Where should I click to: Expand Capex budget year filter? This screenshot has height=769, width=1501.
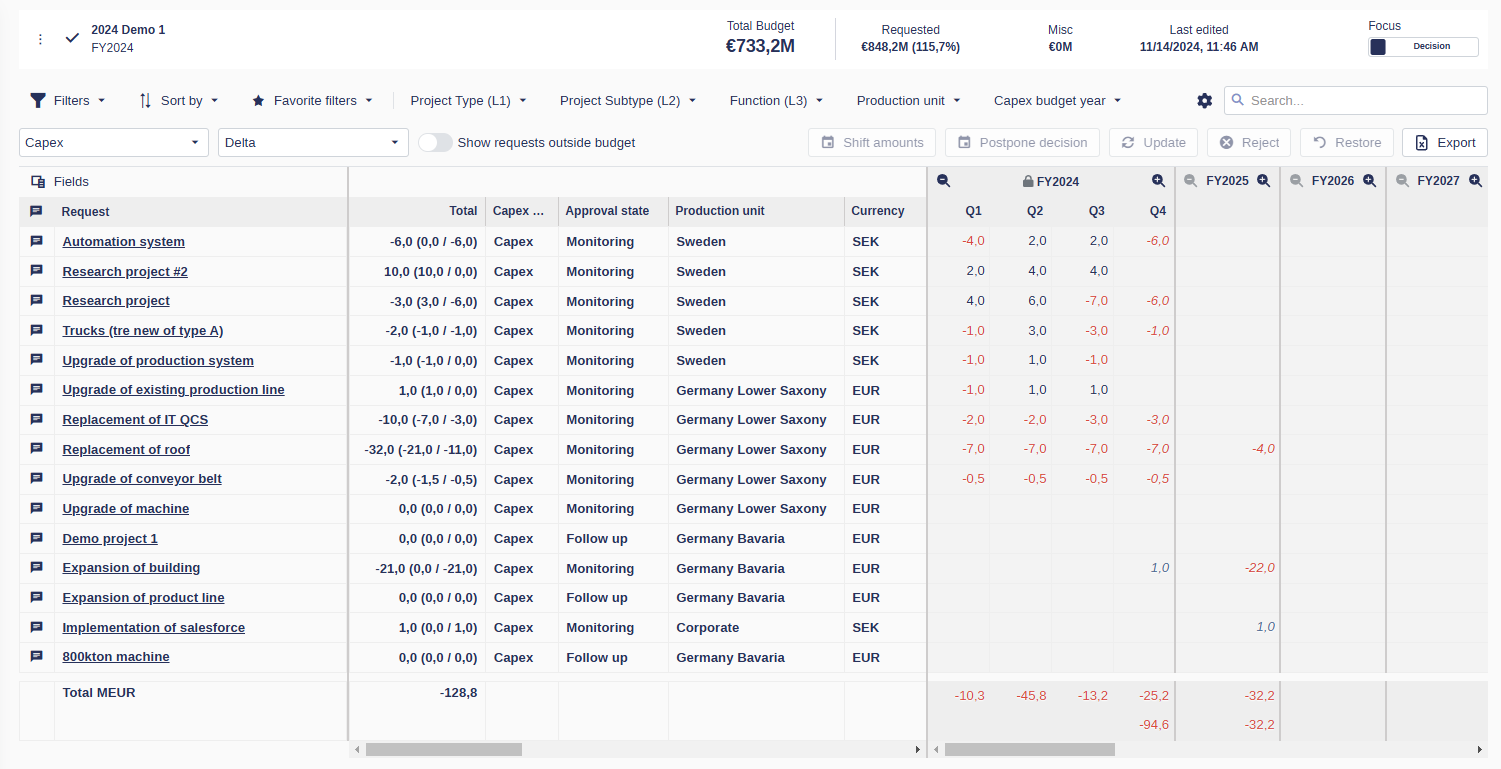[1057, 100]
